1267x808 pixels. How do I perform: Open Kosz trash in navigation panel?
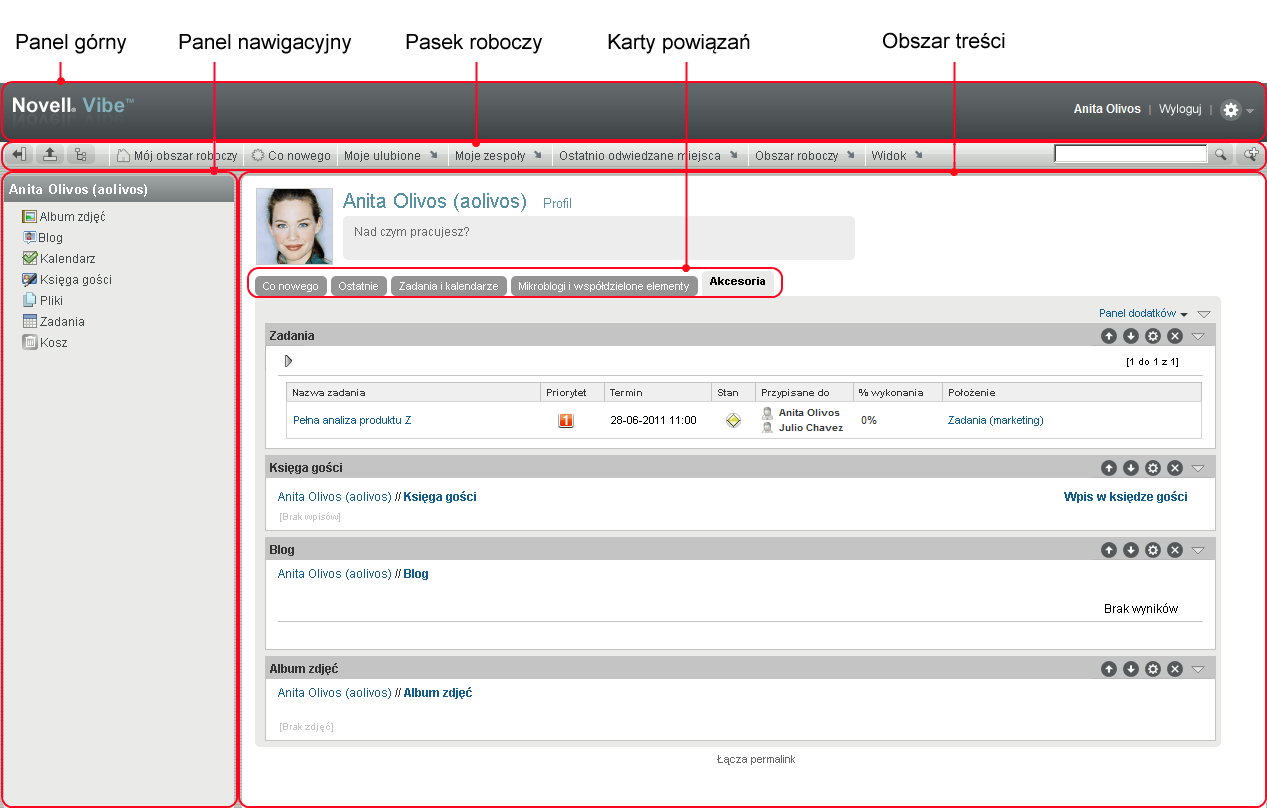pos(53,342)
